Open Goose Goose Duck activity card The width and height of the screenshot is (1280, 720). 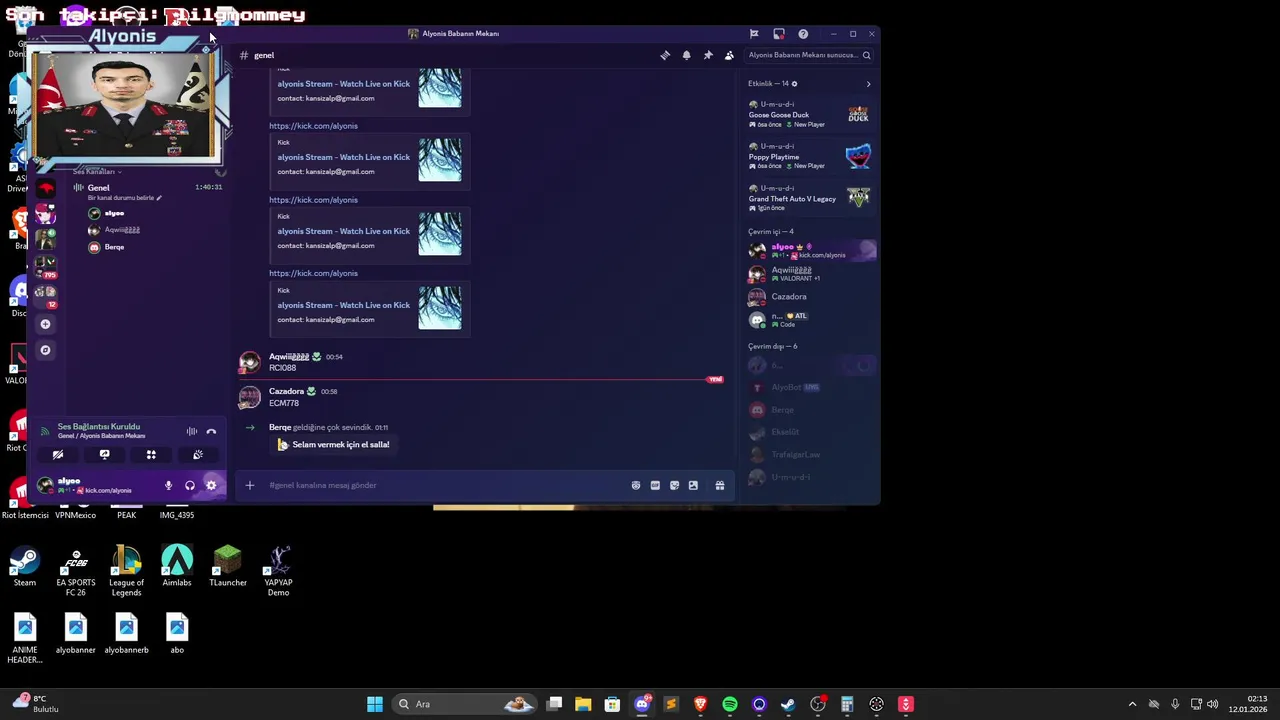(810, 115)
